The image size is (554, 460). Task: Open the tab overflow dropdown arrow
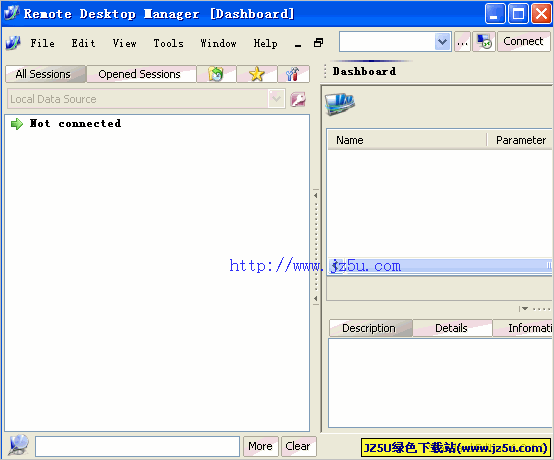tap(525, 309)
